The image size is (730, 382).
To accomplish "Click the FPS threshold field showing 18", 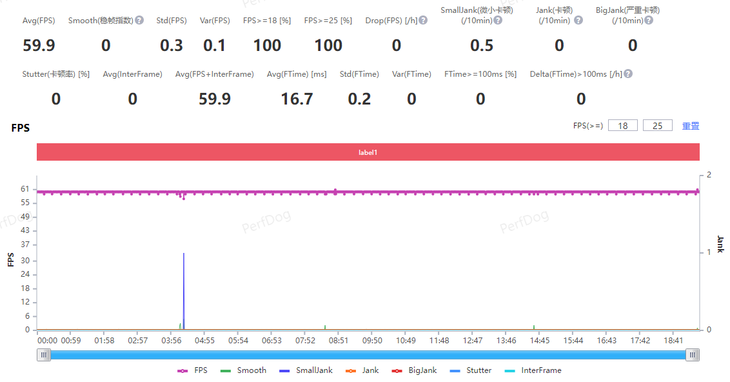I will 622,126.
